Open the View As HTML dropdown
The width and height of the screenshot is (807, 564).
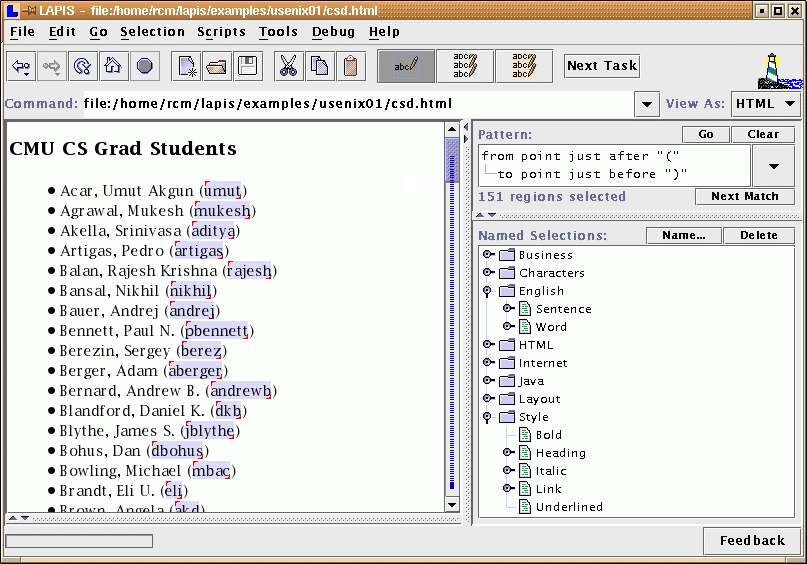pos(766,104)
